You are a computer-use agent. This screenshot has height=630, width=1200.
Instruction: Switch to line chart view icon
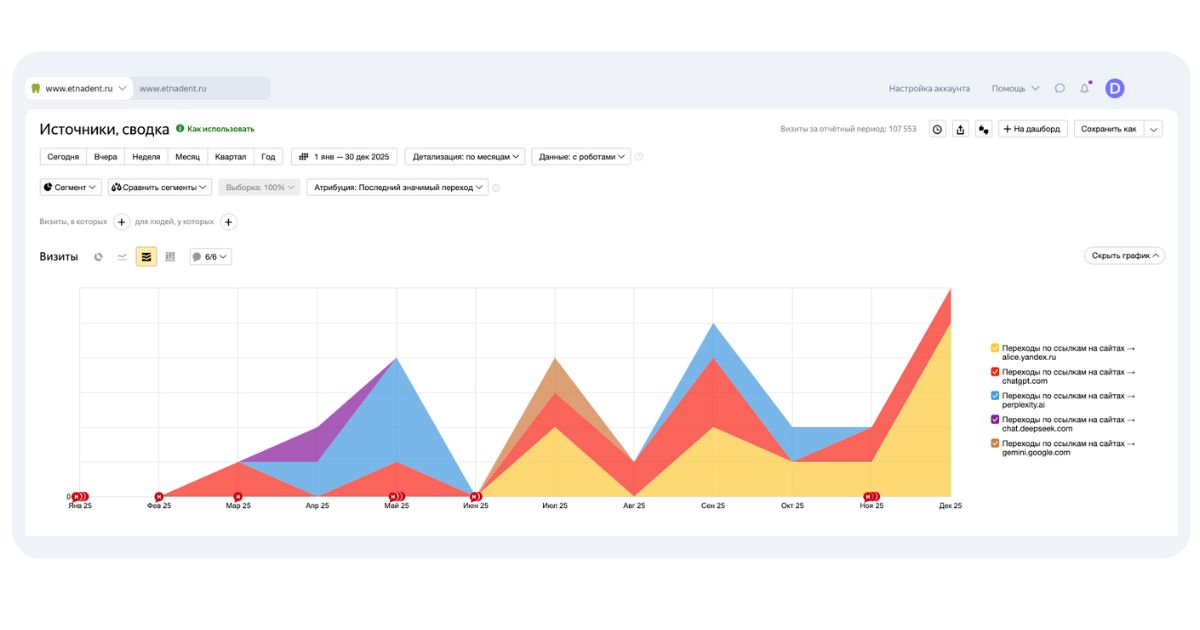click(x=122, y=257)
